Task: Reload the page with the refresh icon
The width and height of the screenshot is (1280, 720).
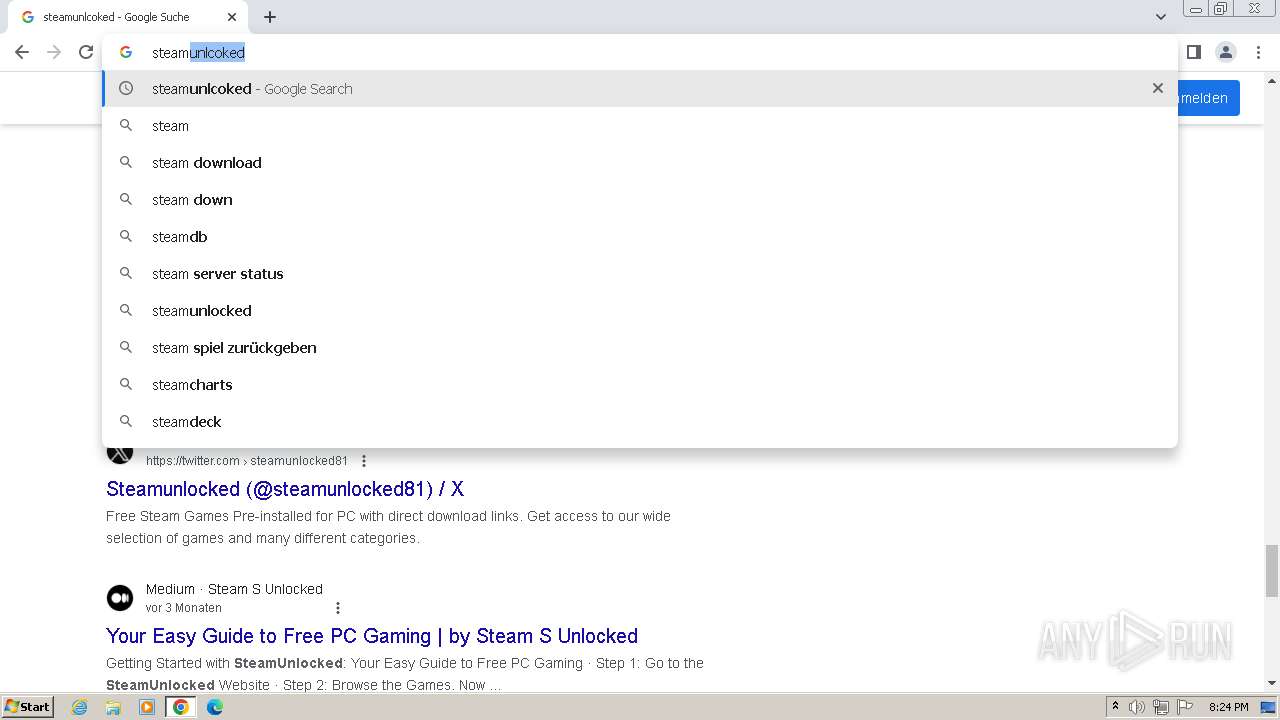Action: pos(86,52)
